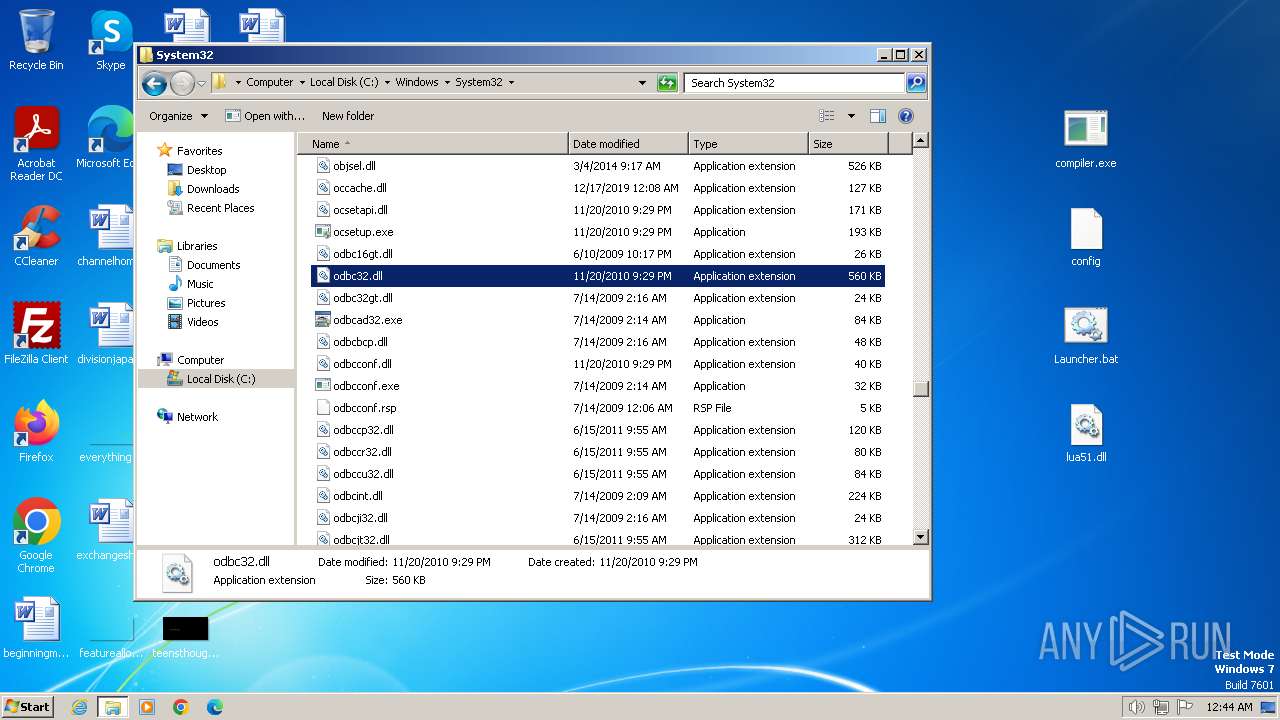The height and width of the screenshot is (720, 1280).
Task: Open Internet Explorer from taskbar
Action: (x=79, y=707)
